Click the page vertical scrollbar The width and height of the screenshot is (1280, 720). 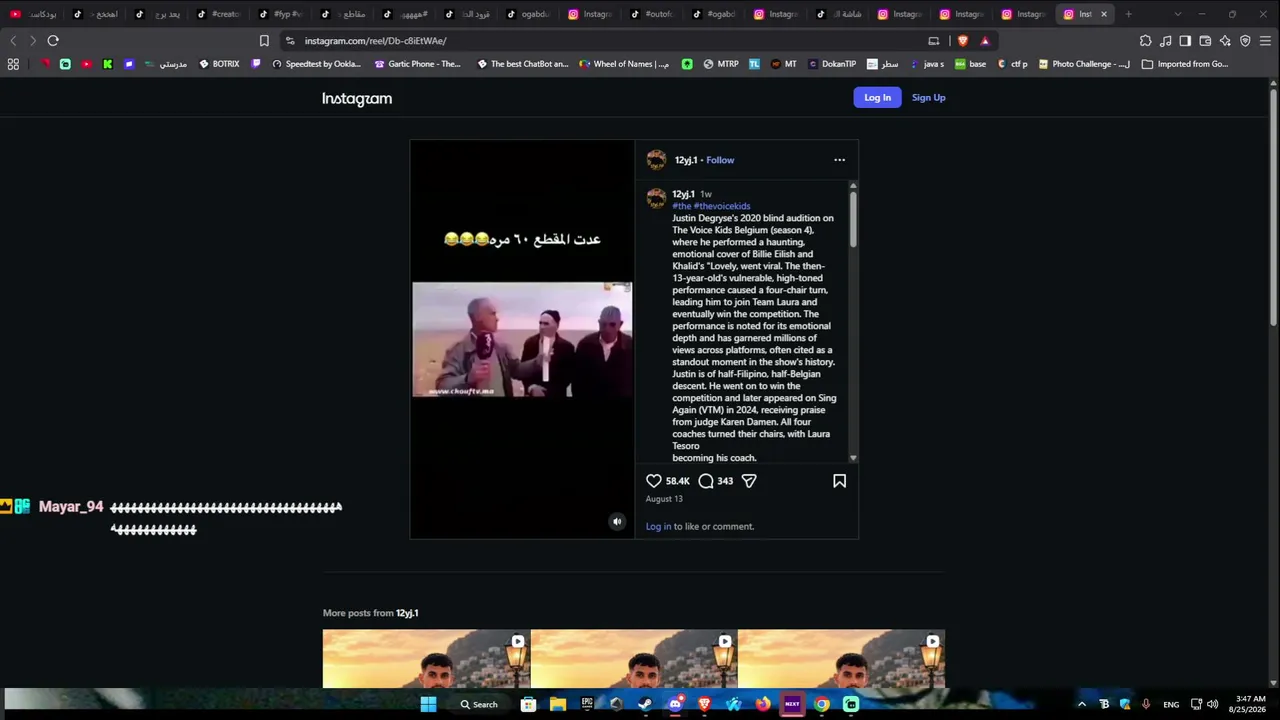(1273, 206)
